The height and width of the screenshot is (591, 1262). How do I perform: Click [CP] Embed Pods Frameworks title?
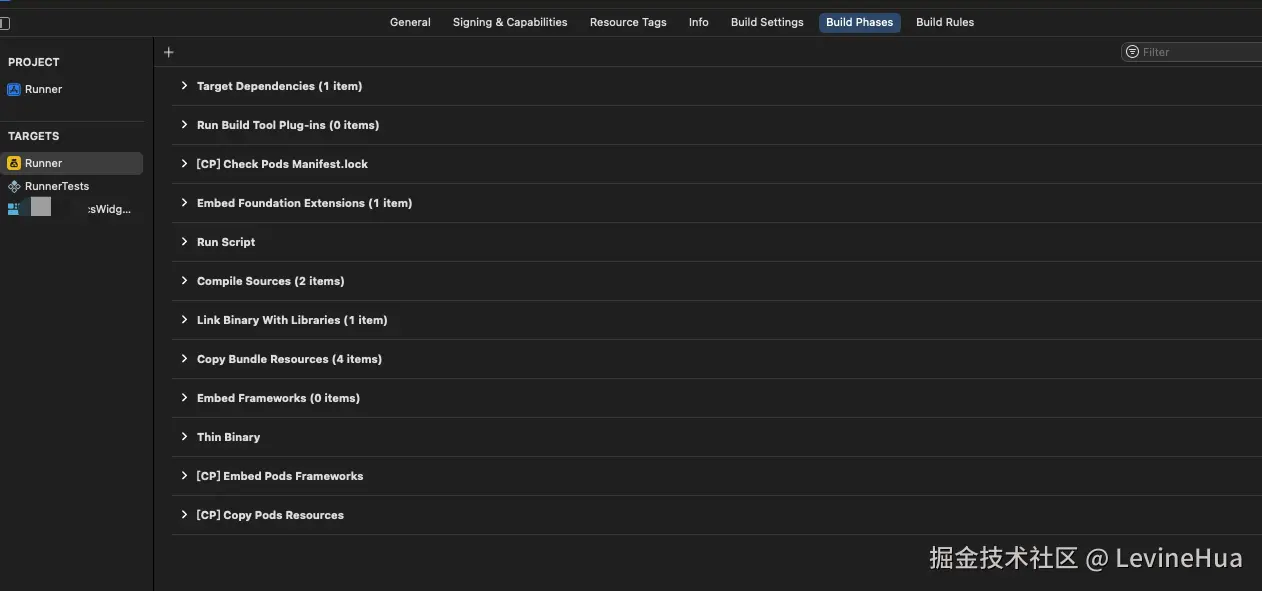point(280,476)
